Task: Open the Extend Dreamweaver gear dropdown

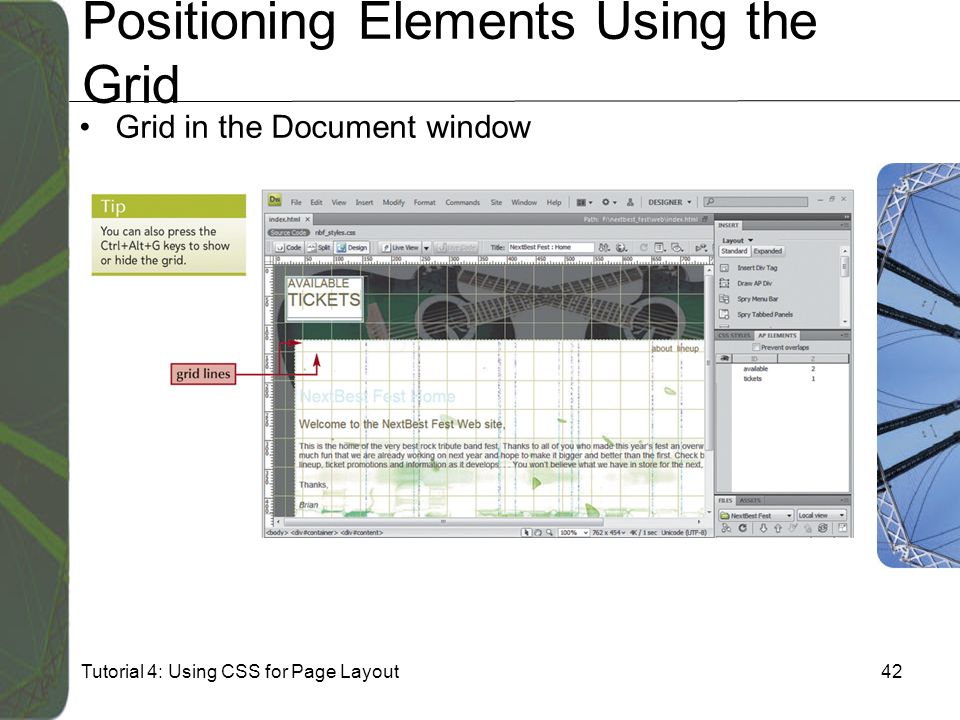Action: pos(609,202)
